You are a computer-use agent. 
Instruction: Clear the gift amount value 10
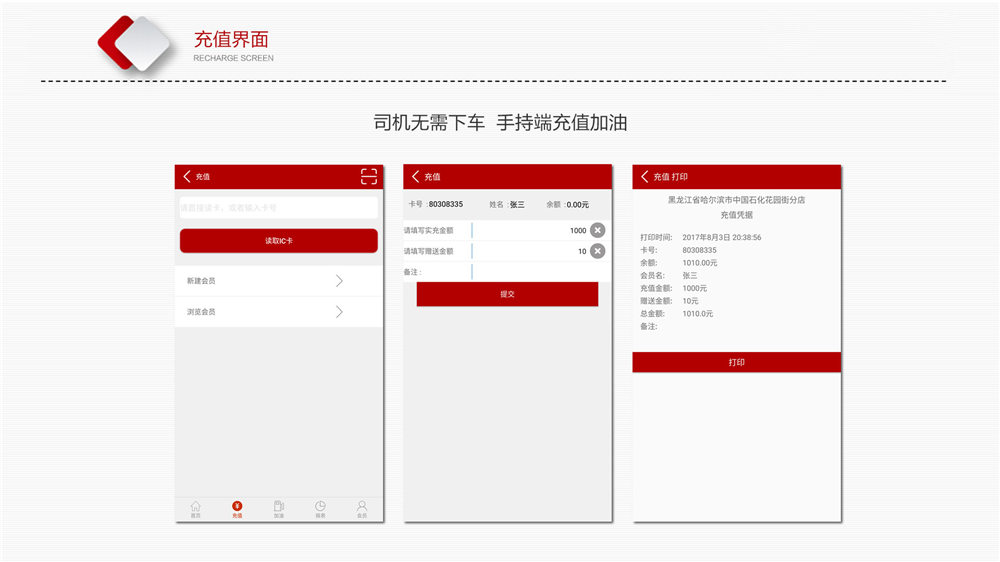pos(597,251)
